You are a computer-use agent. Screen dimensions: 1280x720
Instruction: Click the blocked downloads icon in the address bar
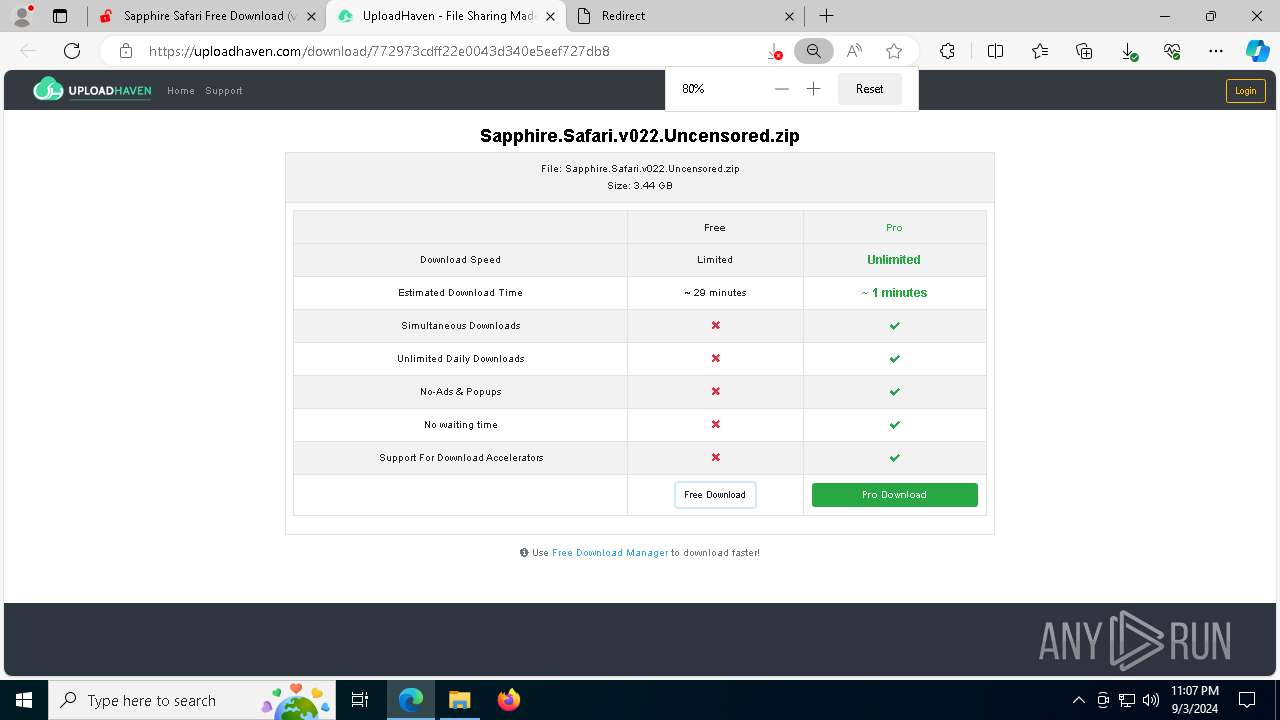(x=774, y=51)
